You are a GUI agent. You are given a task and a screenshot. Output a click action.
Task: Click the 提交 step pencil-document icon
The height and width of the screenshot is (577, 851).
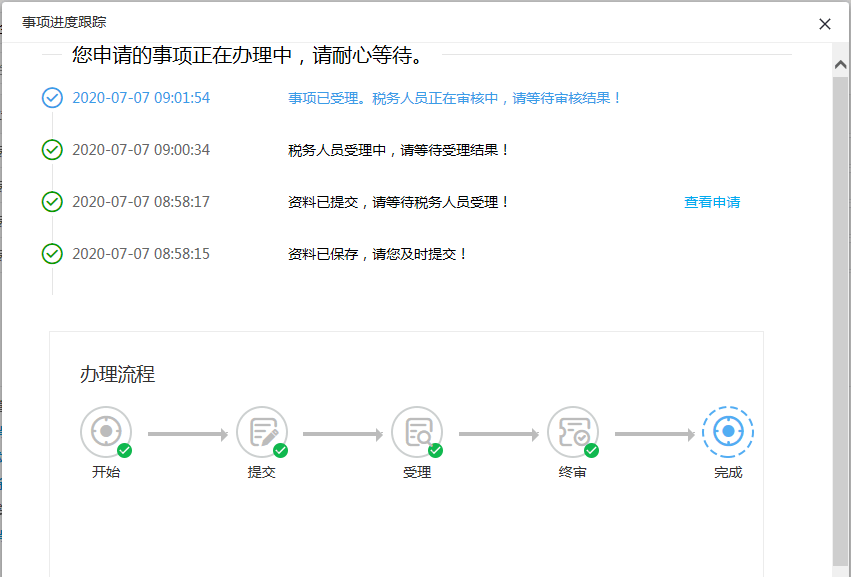click(x=262, y=432)
